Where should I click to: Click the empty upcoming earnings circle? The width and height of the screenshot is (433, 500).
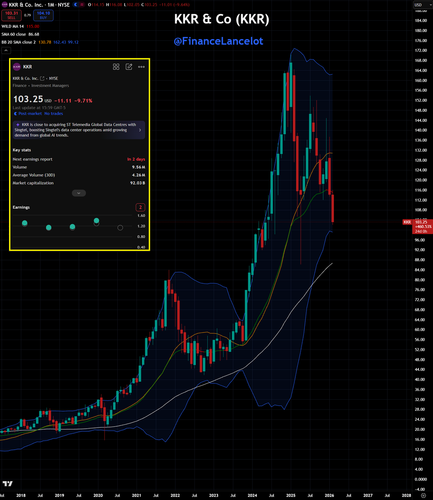pyautogui.click(x=120, y=228)
